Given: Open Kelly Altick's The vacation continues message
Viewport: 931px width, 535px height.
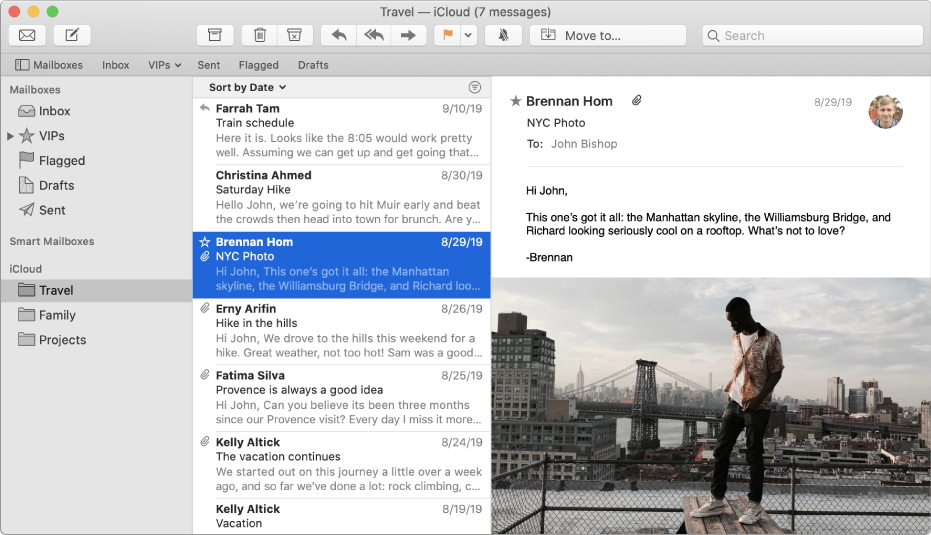Looking at the screenshot, I should [341, 465].
